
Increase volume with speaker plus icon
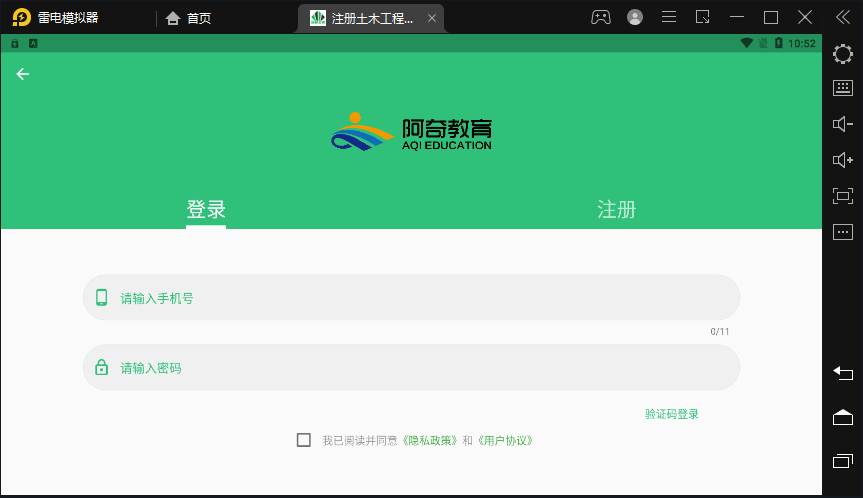pyautogui.click(x=843, y=160)
